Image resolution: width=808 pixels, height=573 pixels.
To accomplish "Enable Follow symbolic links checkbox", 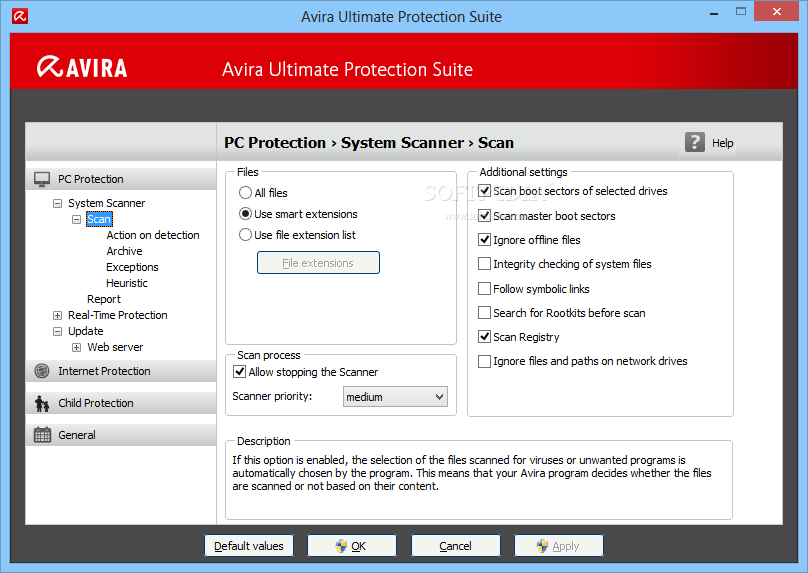I will click(484, 289).
